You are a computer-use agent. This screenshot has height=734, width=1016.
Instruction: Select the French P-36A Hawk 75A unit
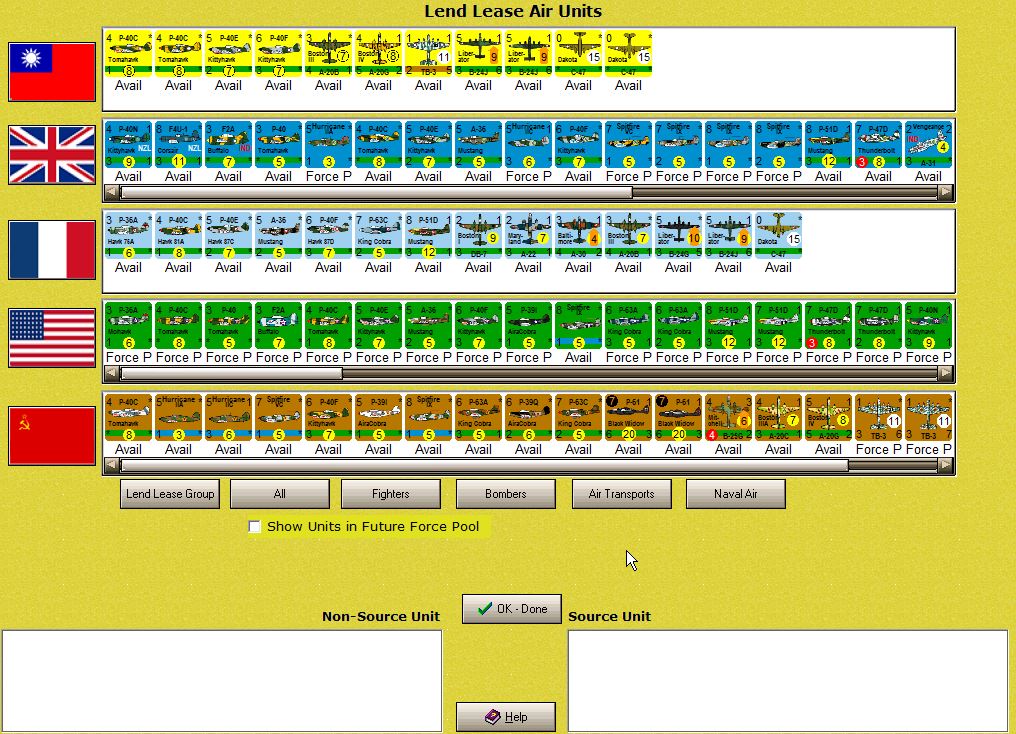coord(128,236)
